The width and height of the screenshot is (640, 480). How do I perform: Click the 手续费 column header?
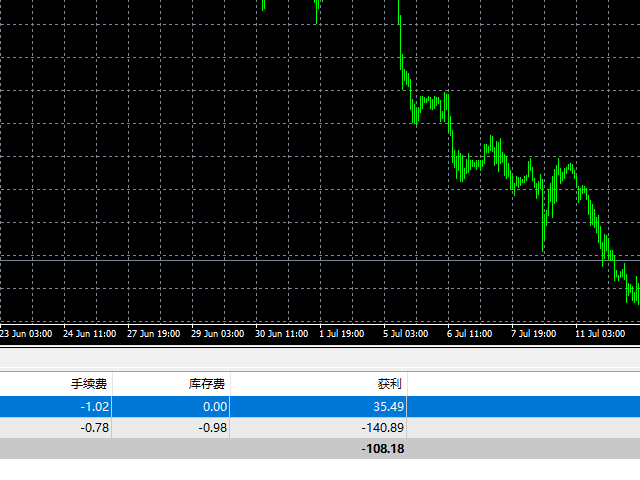click(56, 384)
